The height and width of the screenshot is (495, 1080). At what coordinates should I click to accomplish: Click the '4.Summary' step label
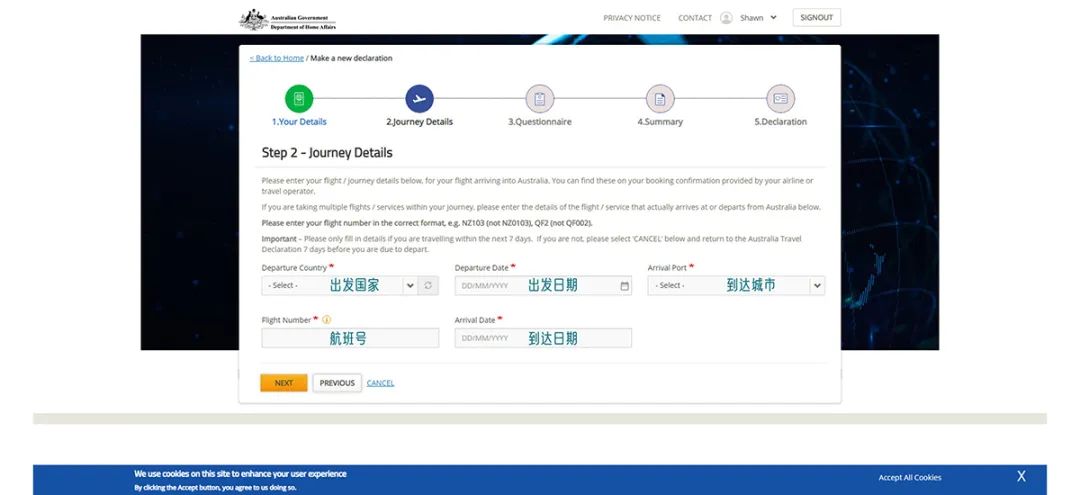pyautogui.click(x=660, y=122)
